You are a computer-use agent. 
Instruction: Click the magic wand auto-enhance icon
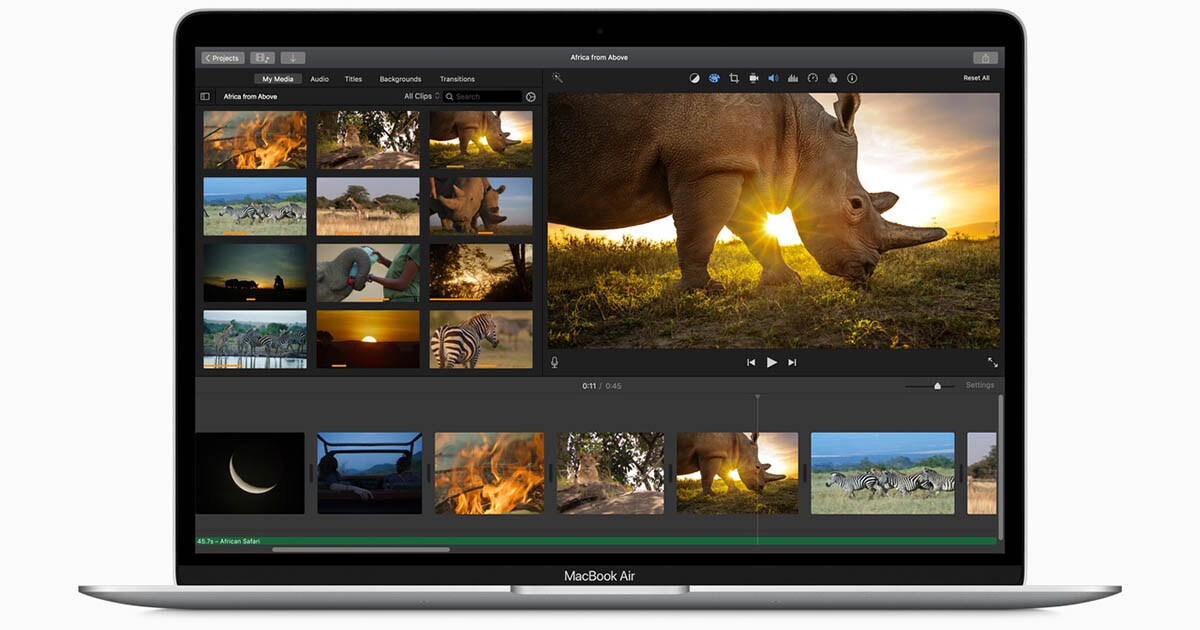pos(558,78)
